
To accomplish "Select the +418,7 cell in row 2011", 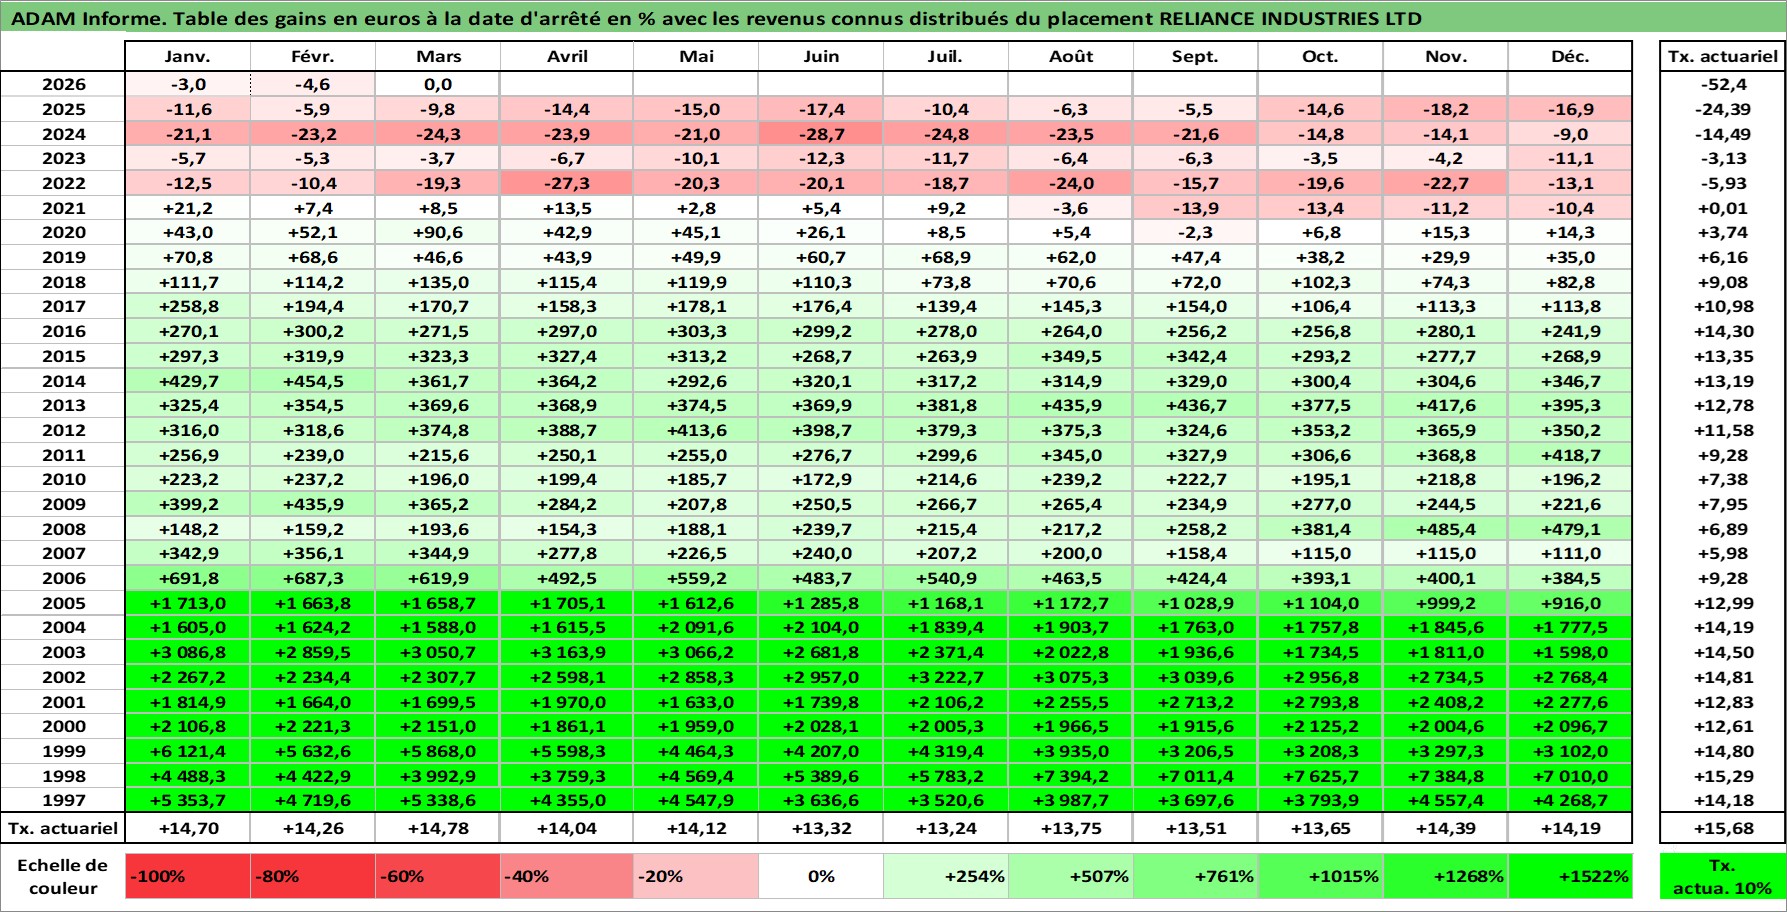I will pyautogui.click(x=1570, y=455).
